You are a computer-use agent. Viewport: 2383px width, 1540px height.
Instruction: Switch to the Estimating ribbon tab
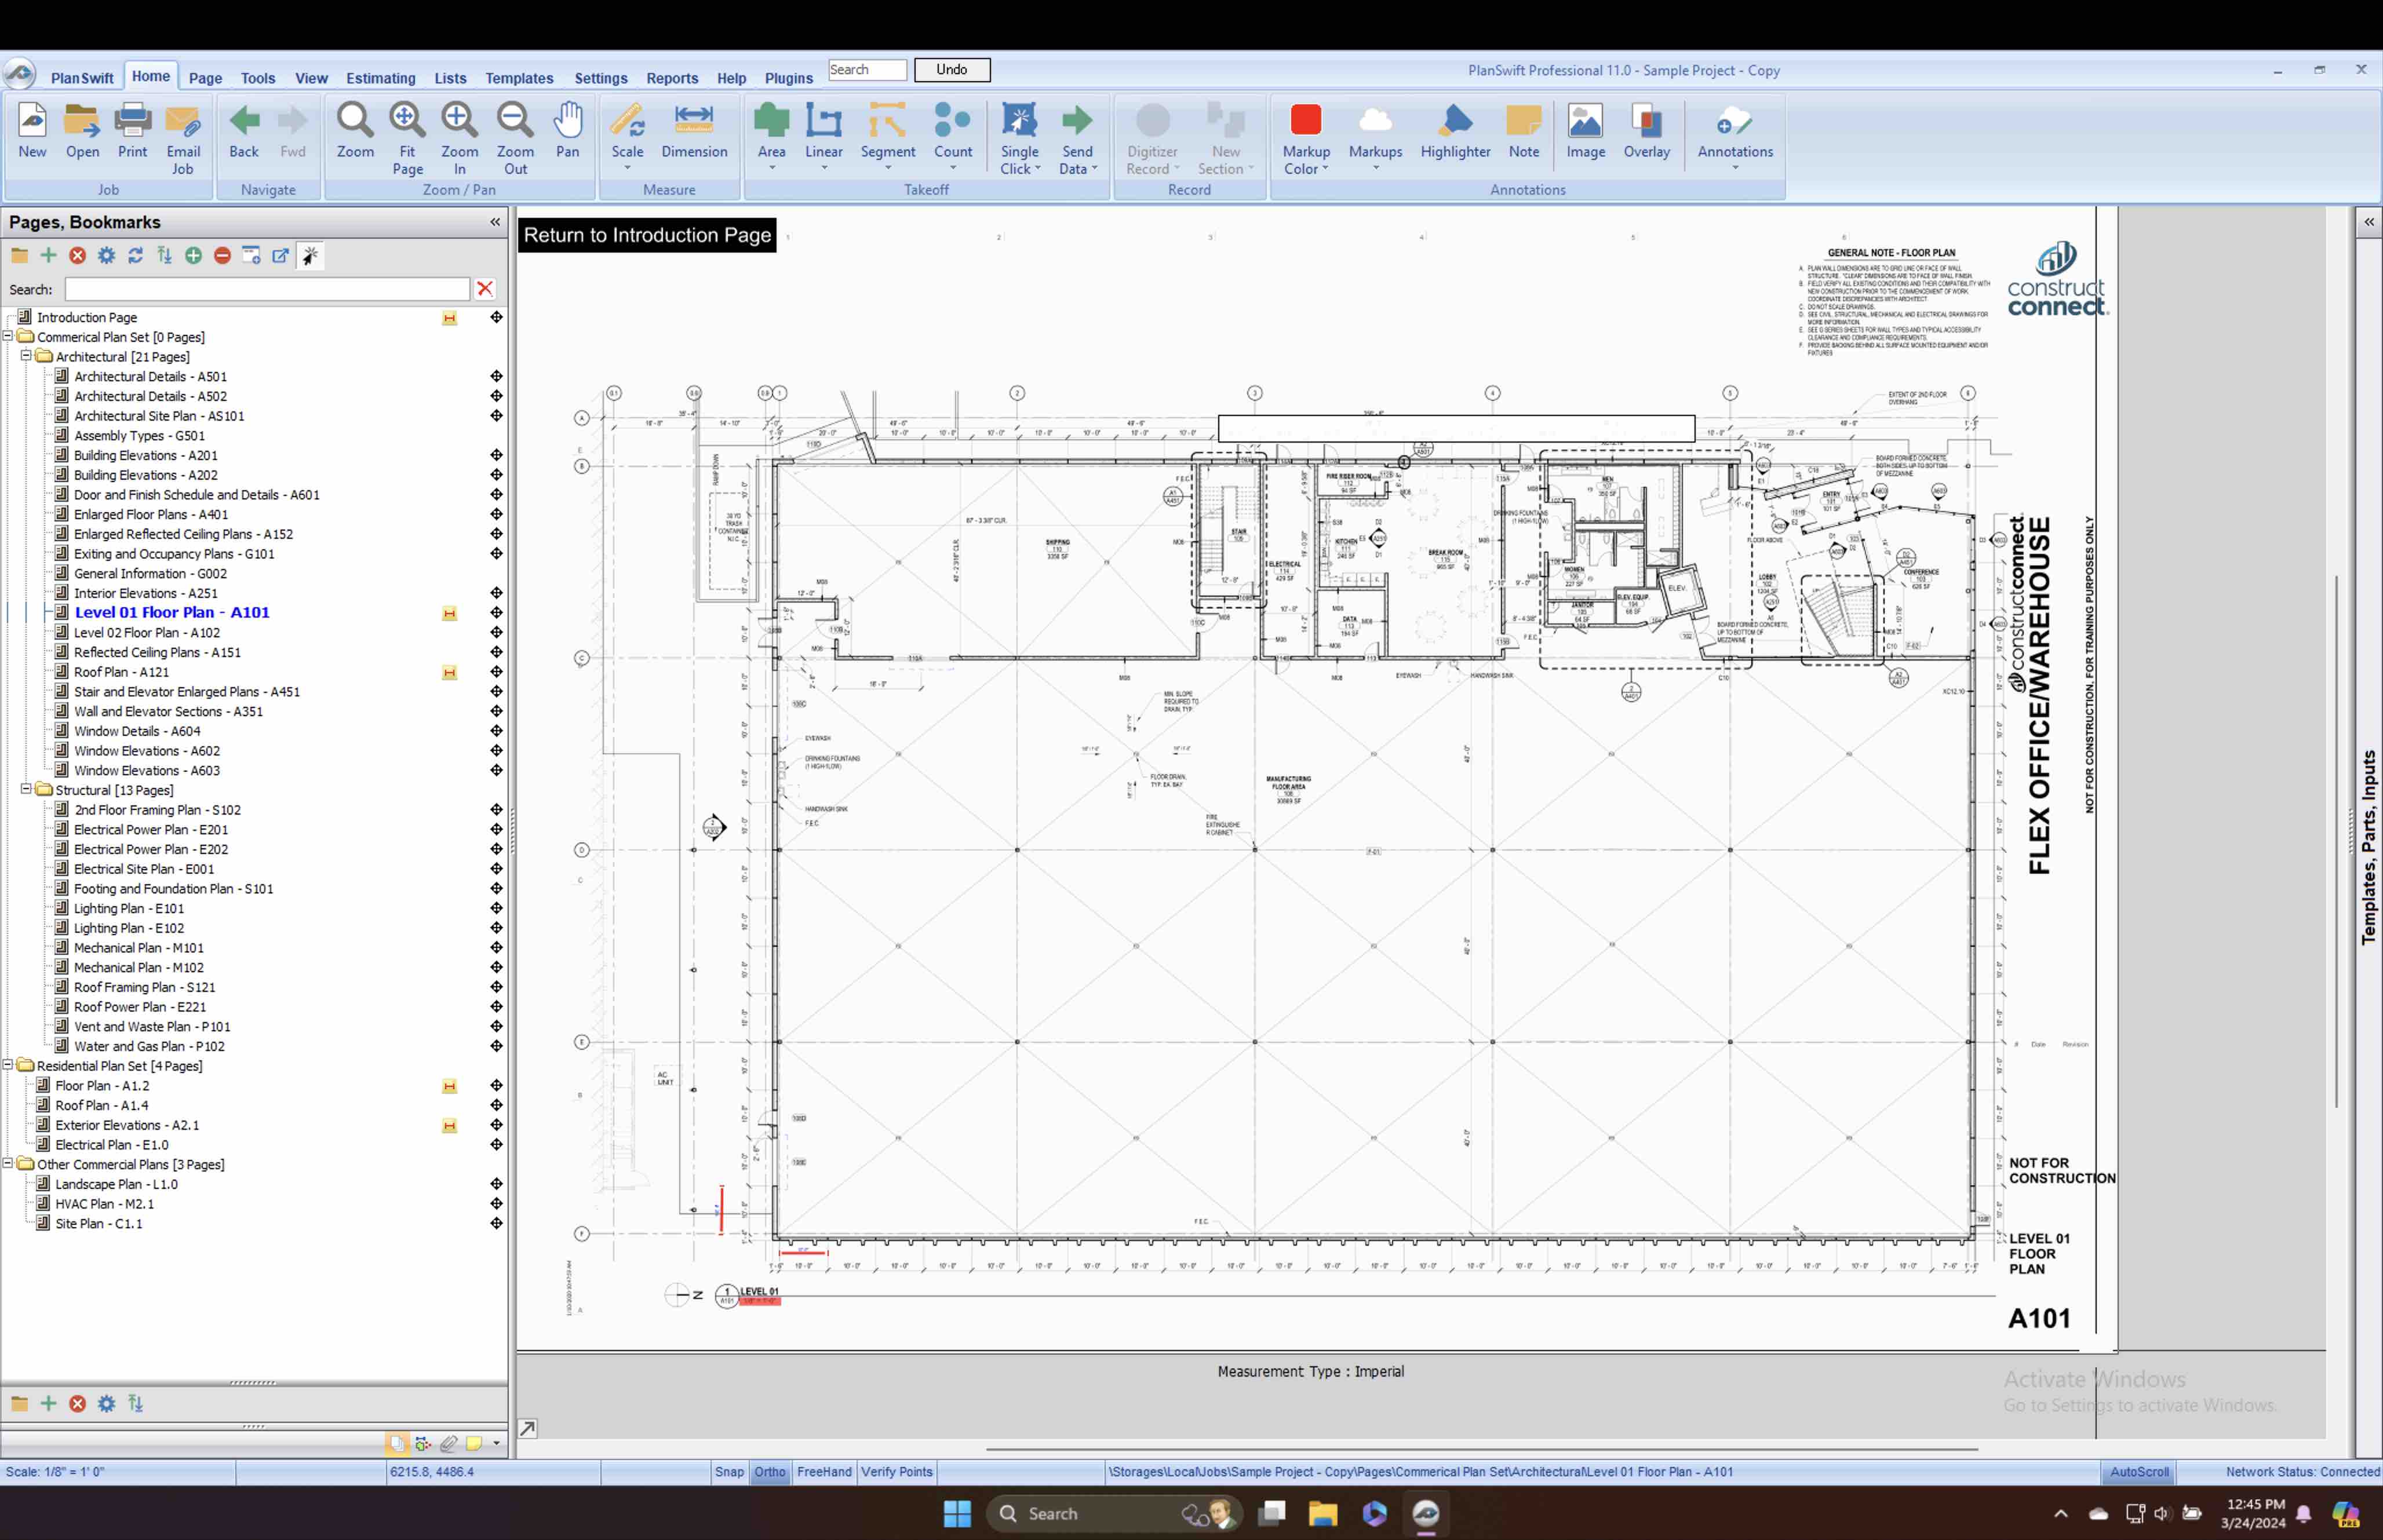380,78
